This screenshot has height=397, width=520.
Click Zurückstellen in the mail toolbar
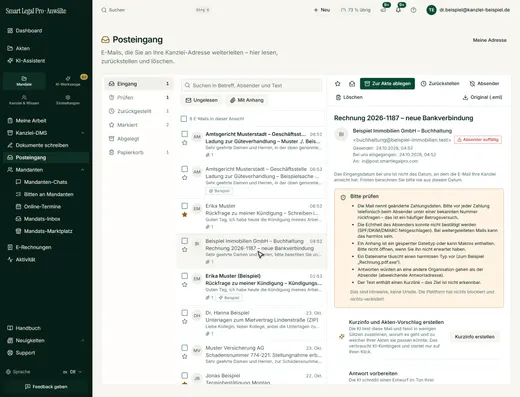click(440, 84)
